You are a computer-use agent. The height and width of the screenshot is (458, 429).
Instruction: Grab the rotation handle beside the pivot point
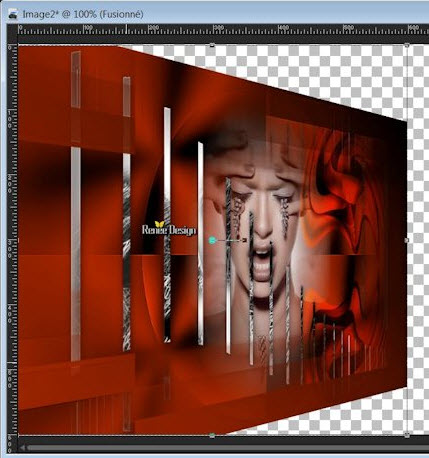click(x=245, y=240)
